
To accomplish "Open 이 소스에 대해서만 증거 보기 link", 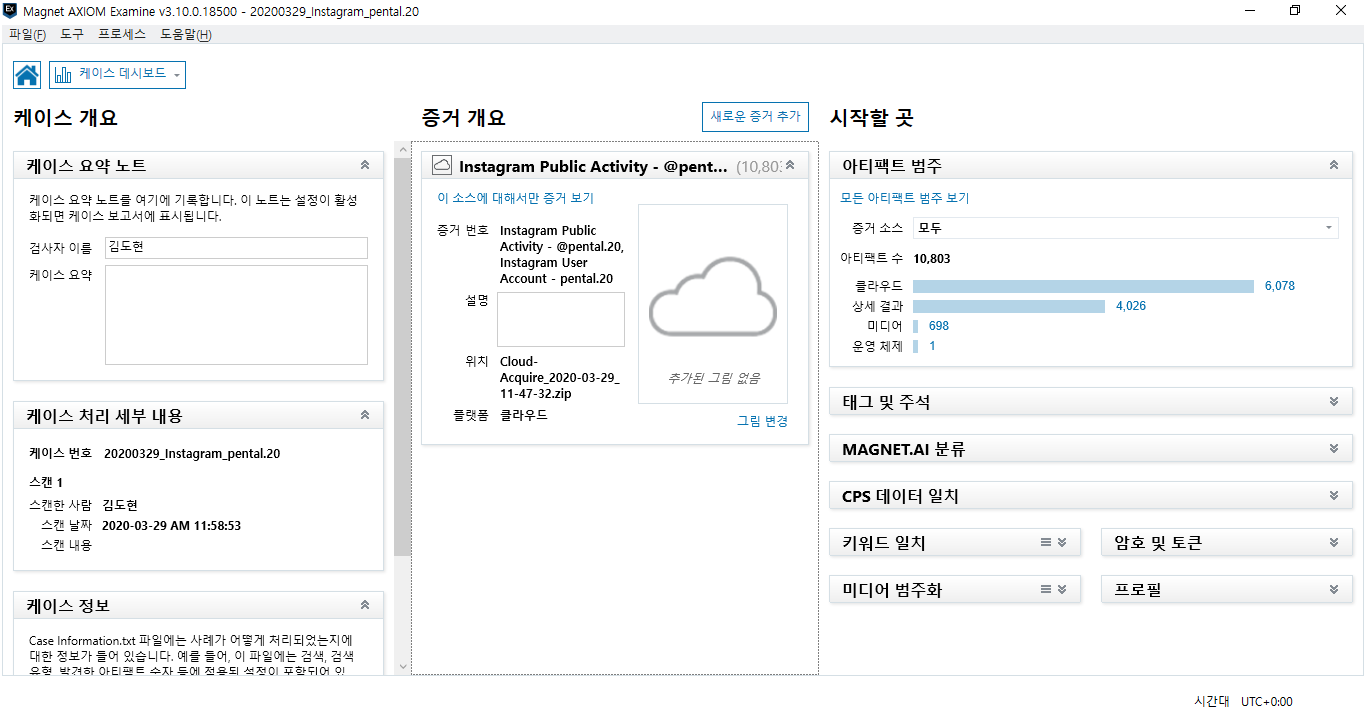I will [x=516, y=198].
